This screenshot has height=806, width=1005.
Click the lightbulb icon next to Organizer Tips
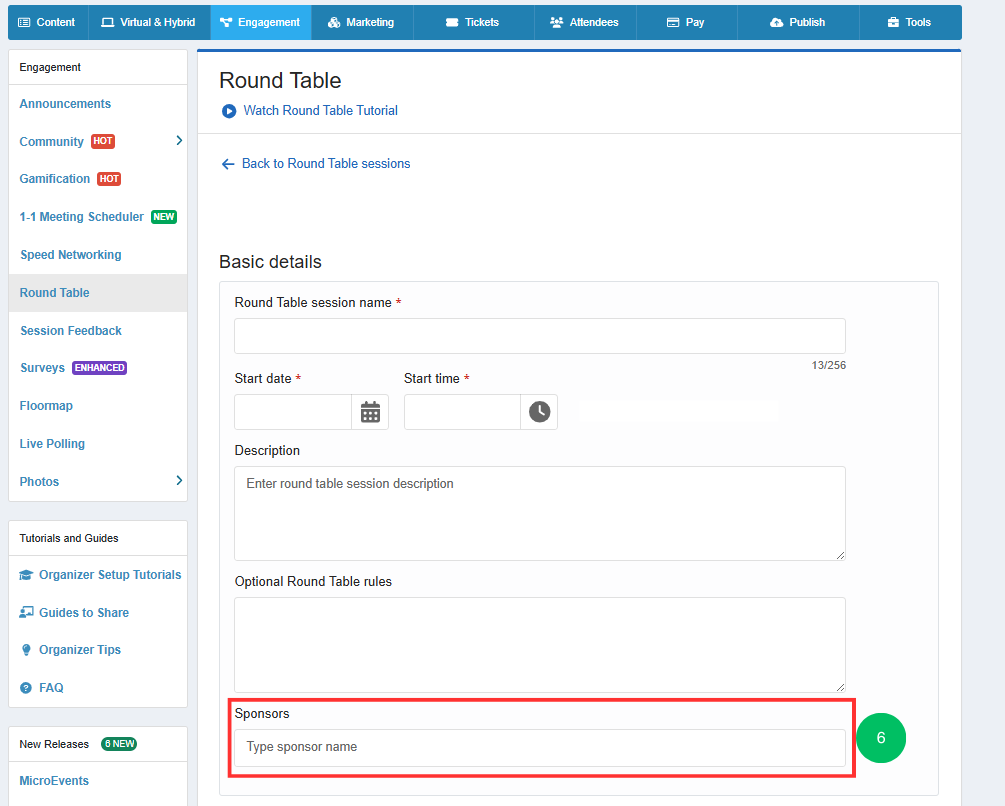point(26,650)
